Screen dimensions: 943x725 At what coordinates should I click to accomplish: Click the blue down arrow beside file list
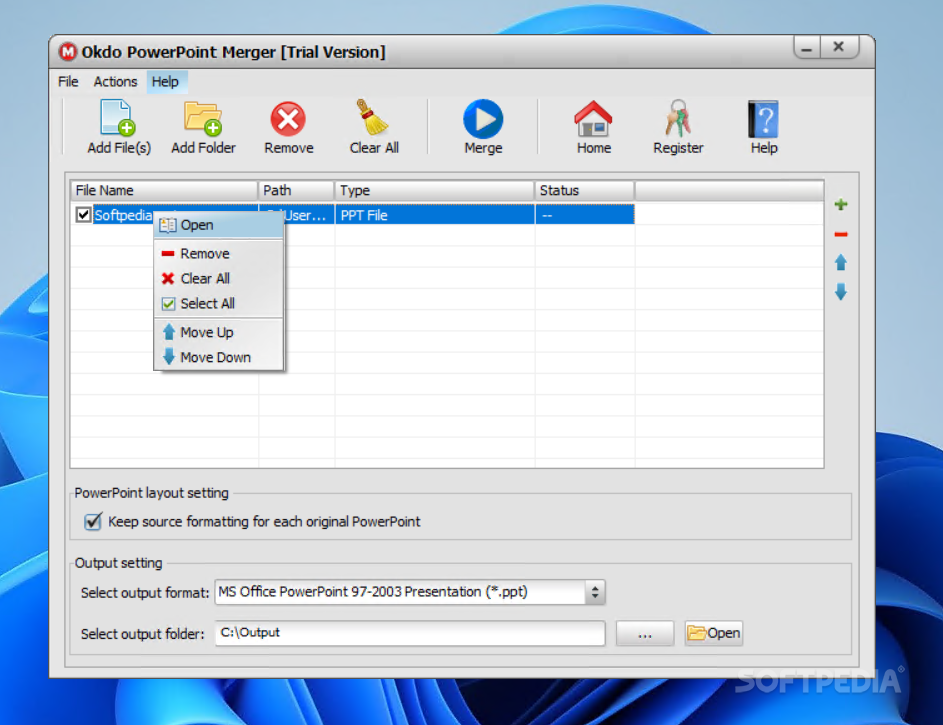click(841, 292)
